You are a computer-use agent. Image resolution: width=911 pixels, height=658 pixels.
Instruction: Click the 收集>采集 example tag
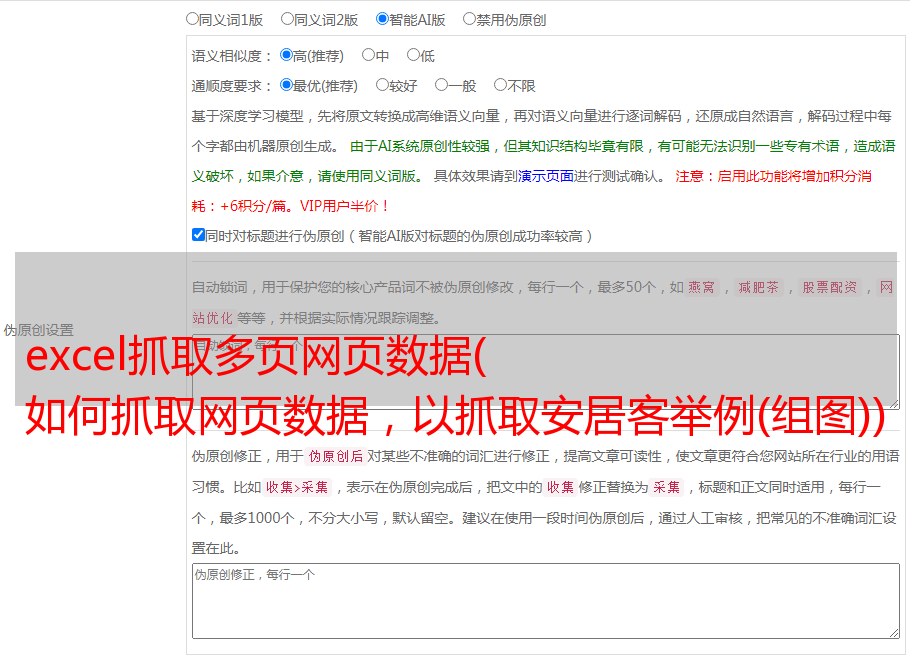pyautogui.click(x=297, y=487)
